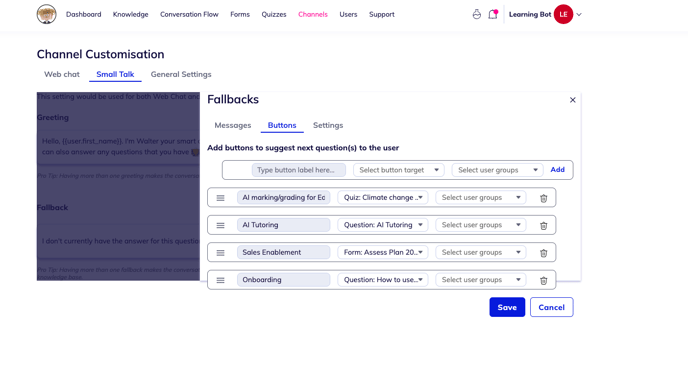Open user groups dropdown in new button row
This screenshot has height=384, width=688.
click(498, 170)
